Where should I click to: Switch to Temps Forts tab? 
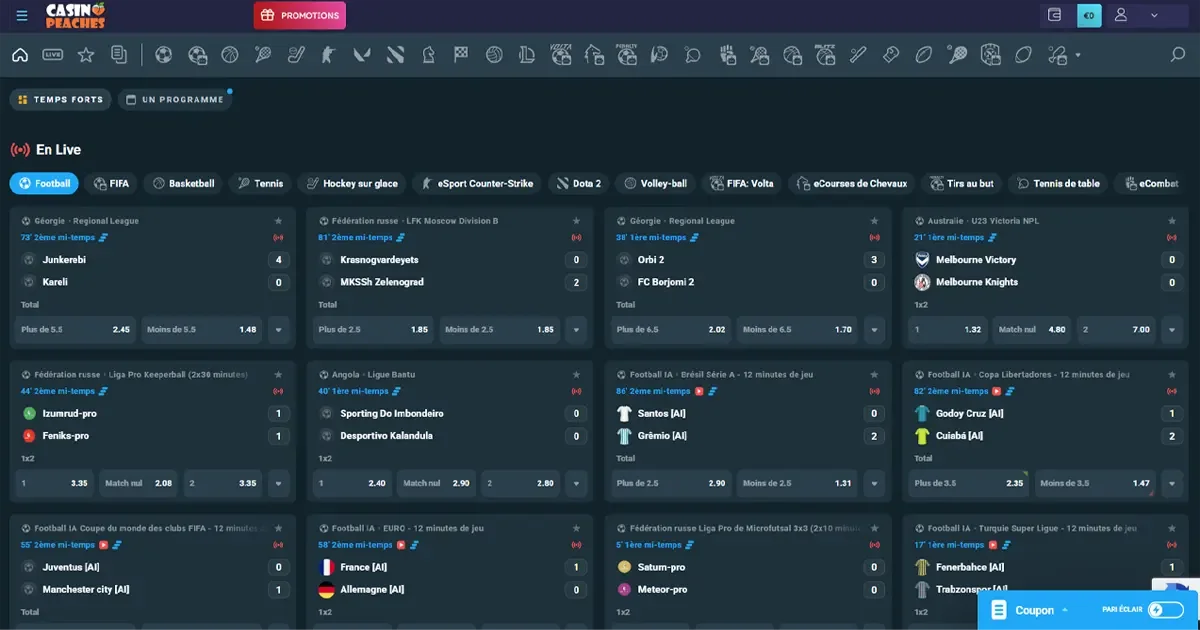(60, 100)
